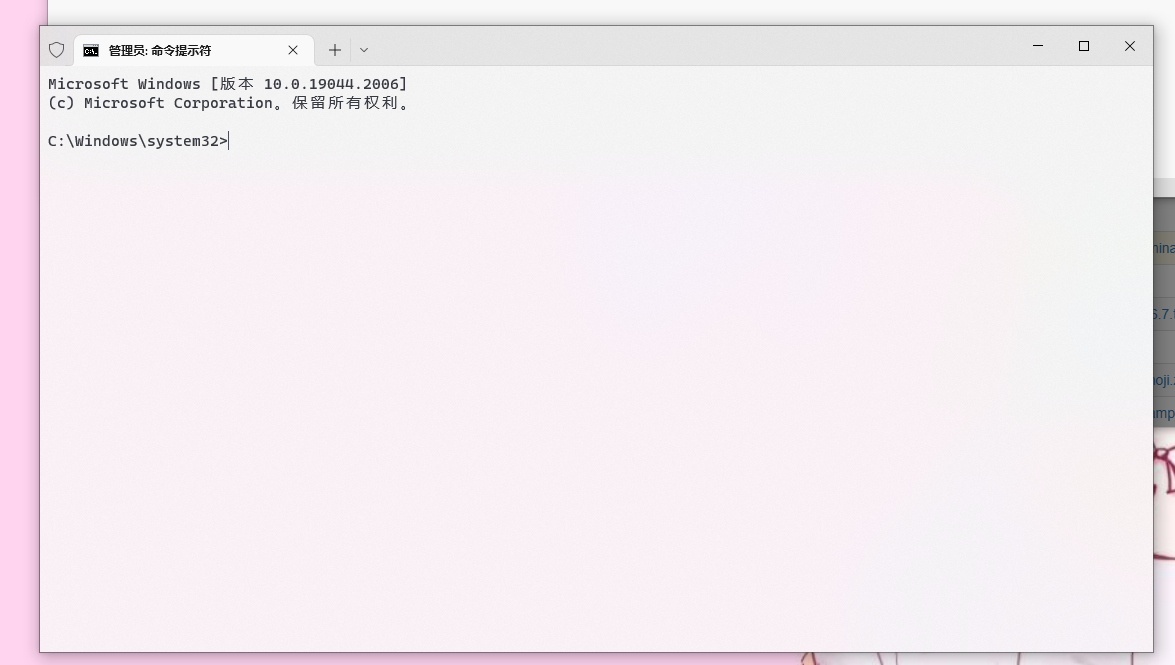Image resolution: width=1175 pixels, height=665 pixels.
Task: Maximize the terminal window
Action: (x=1084, y=46)
